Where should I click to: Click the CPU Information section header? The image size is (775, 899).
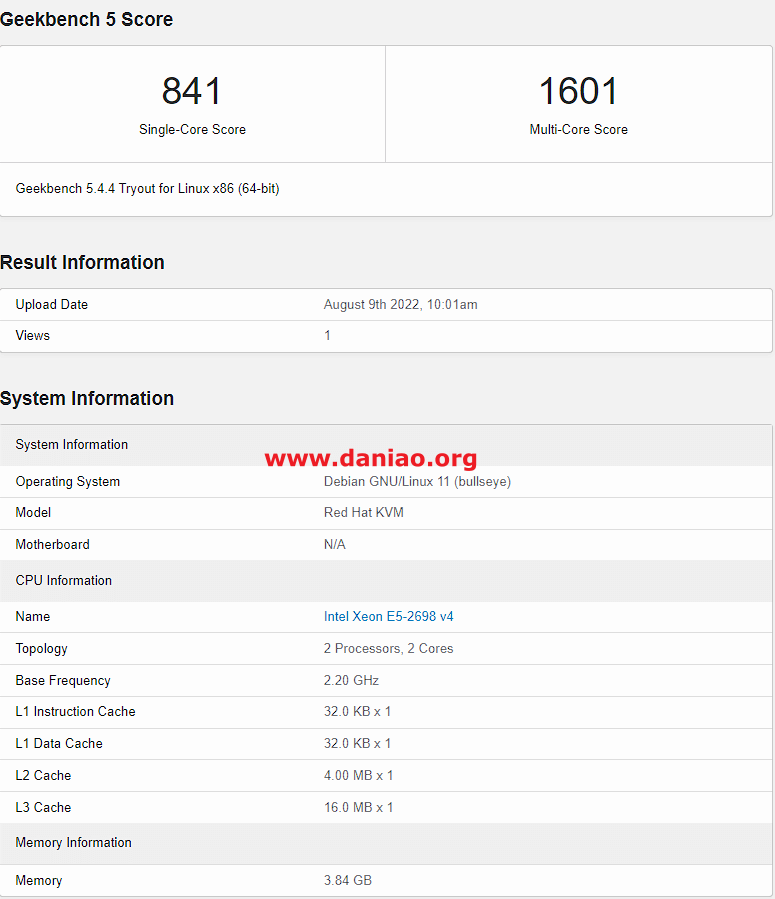click(386, 581)
